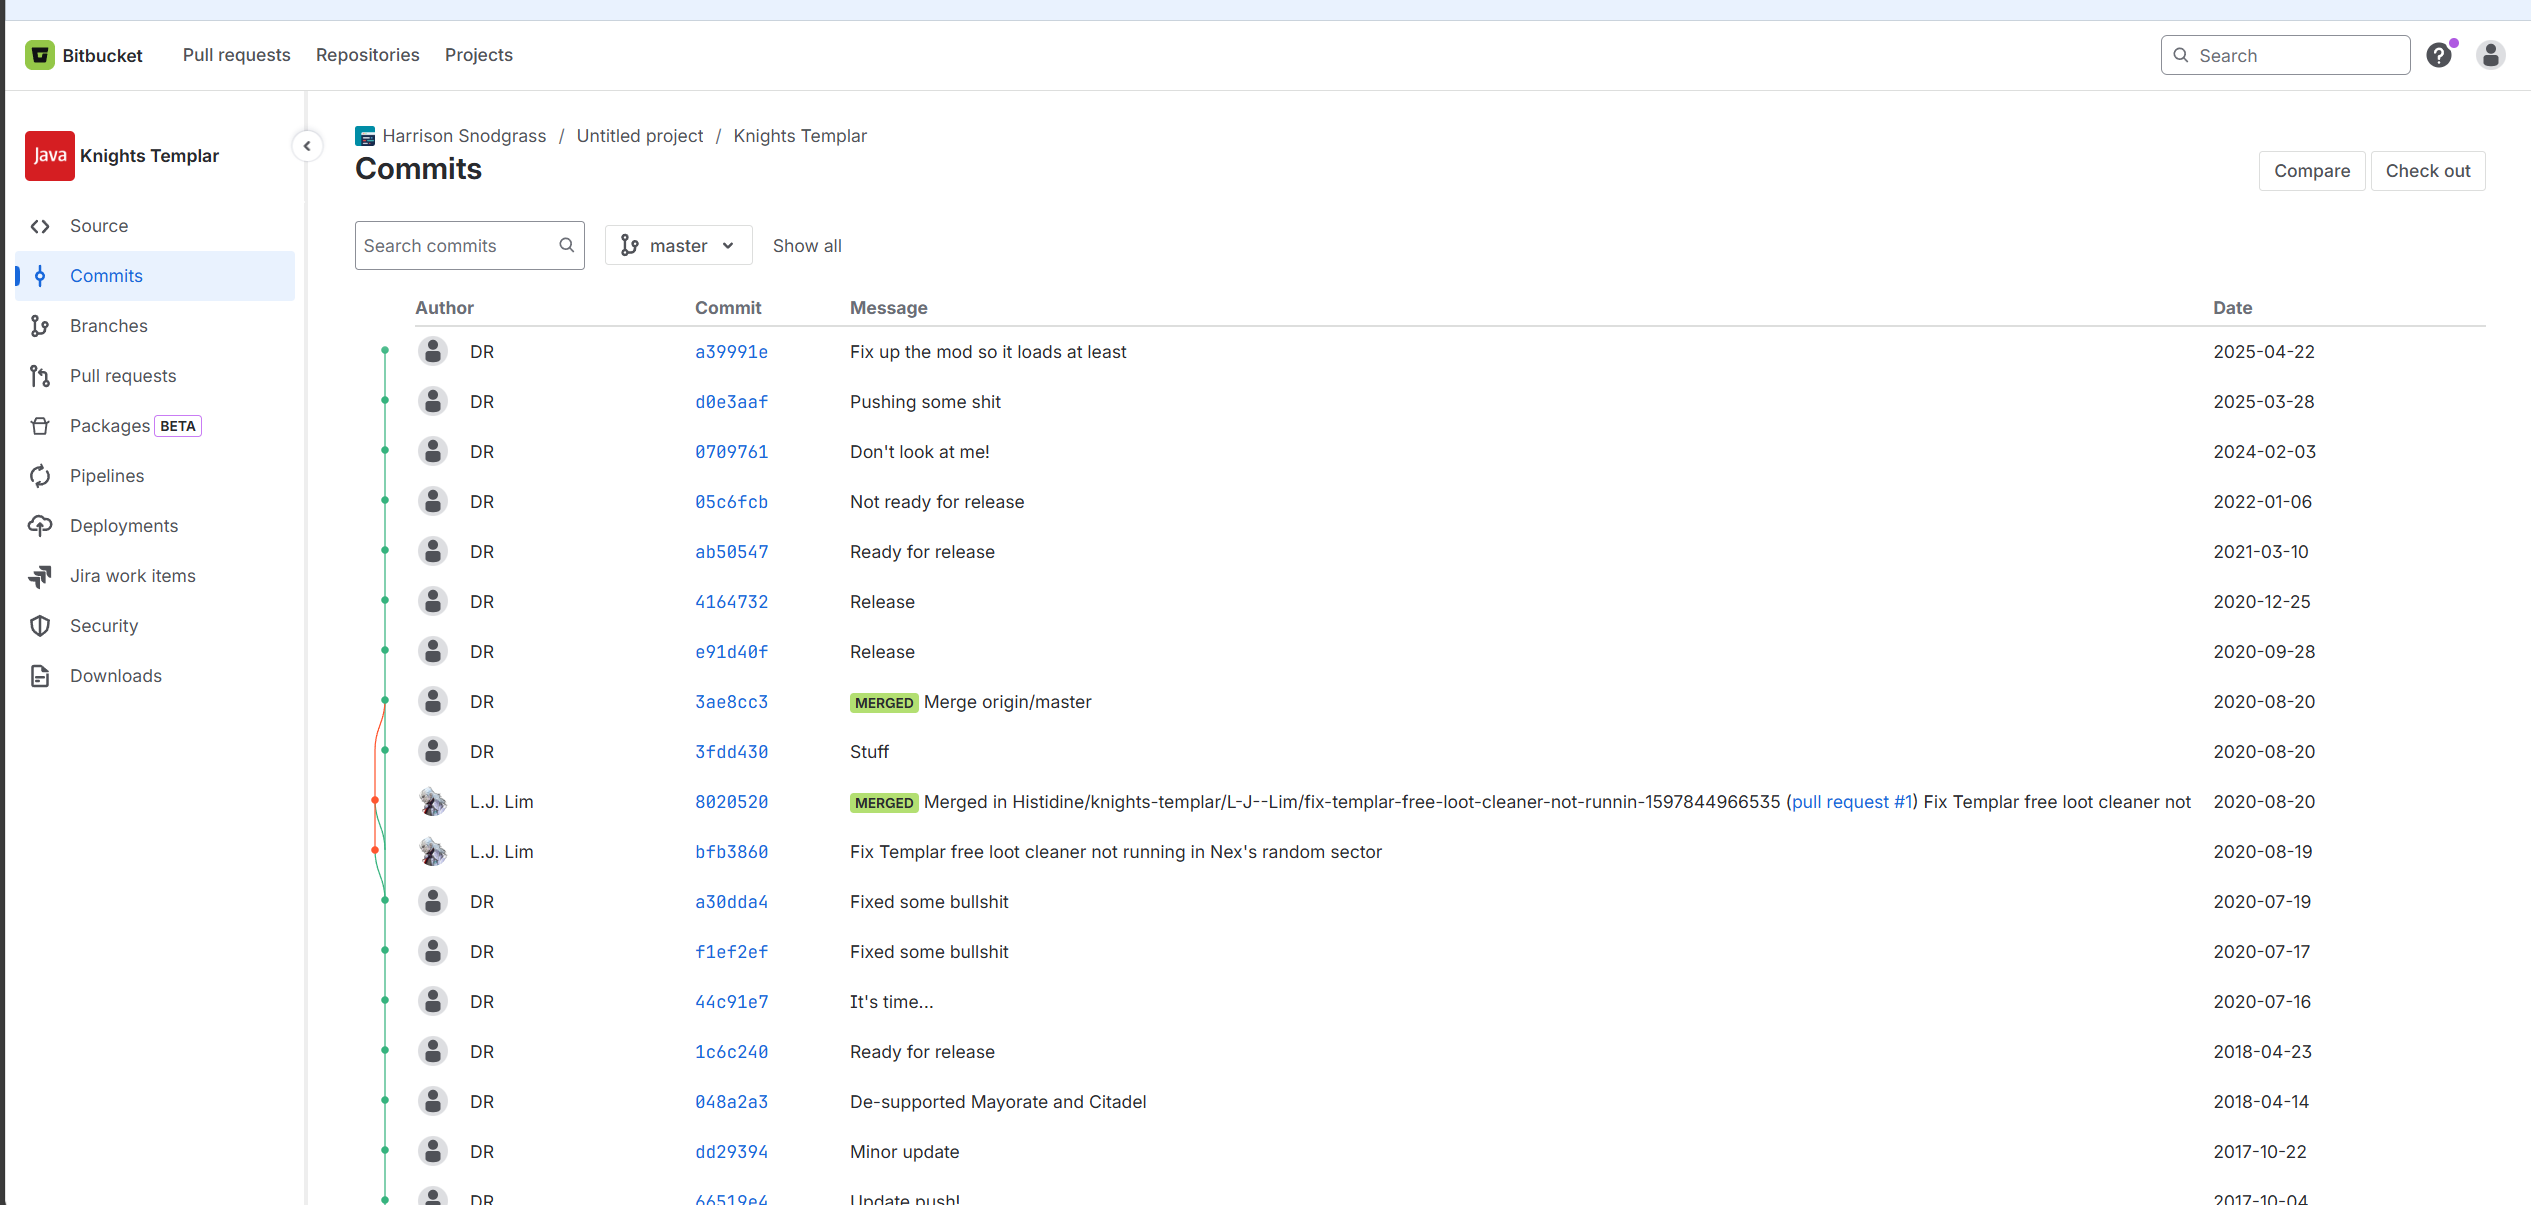The width and height of the screenshot is (2531, 1205).
Task: Click the Pipelines sidebar icon
Action: (x=40, y=476)
